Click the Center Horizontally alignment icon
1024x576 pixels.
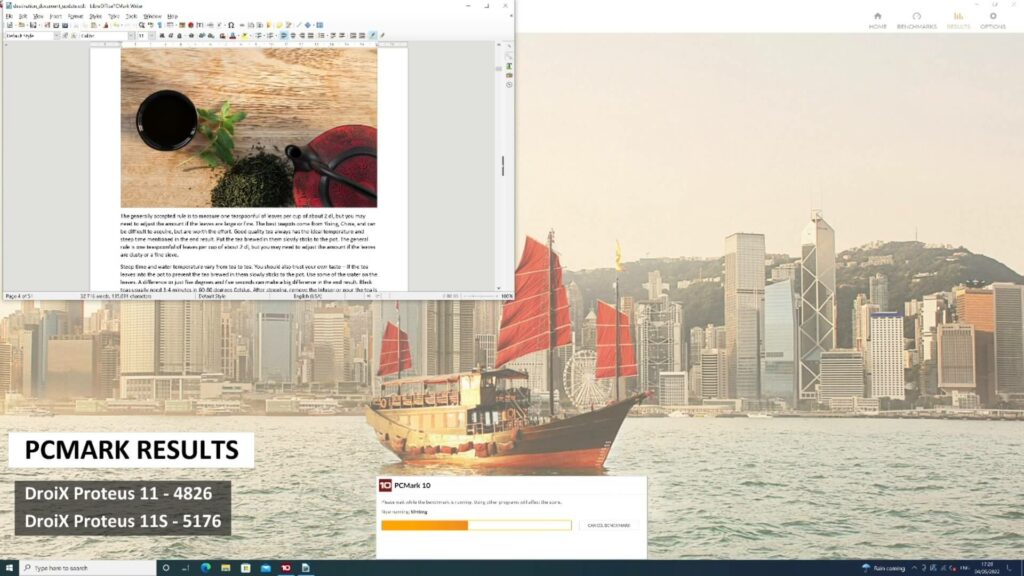(x=293, y=36)
